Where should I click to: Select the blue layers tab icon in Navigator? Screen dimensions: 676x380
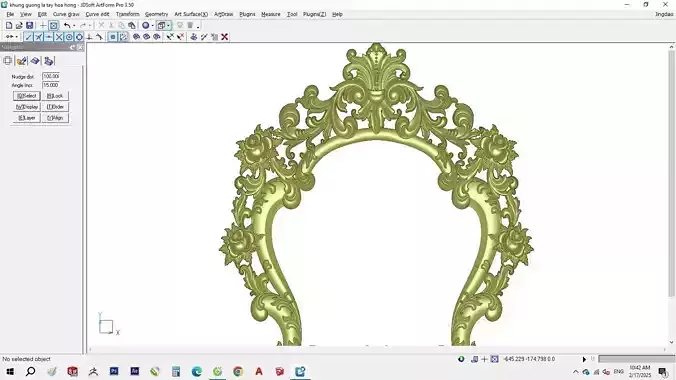point(35,61)
